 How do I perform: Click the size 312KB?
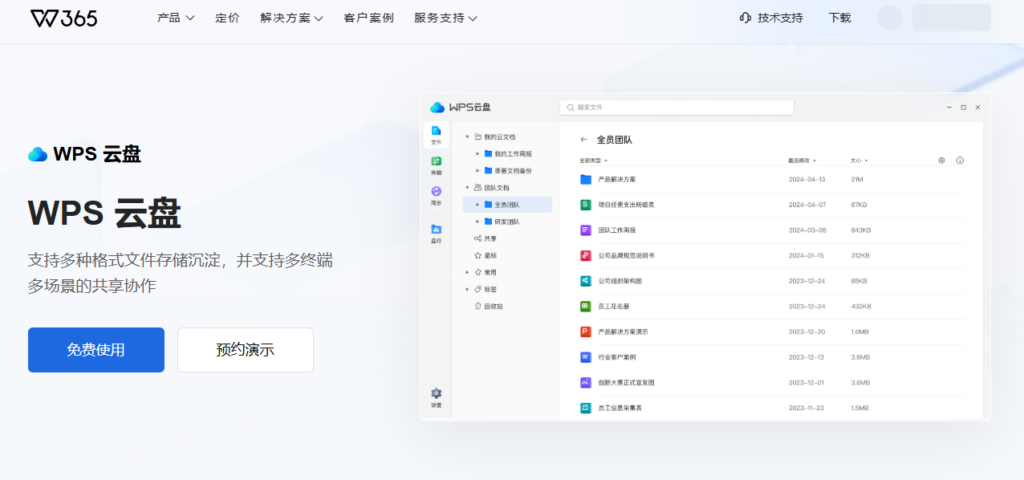(x=861, y=255)
